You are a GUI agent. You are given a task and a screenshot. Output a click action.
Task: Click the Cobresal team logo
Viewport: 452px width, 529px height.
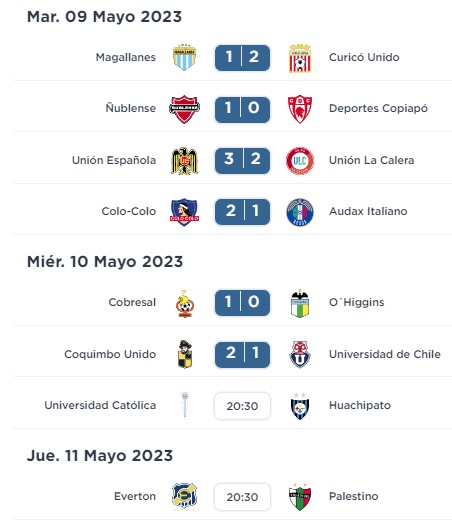185,304
